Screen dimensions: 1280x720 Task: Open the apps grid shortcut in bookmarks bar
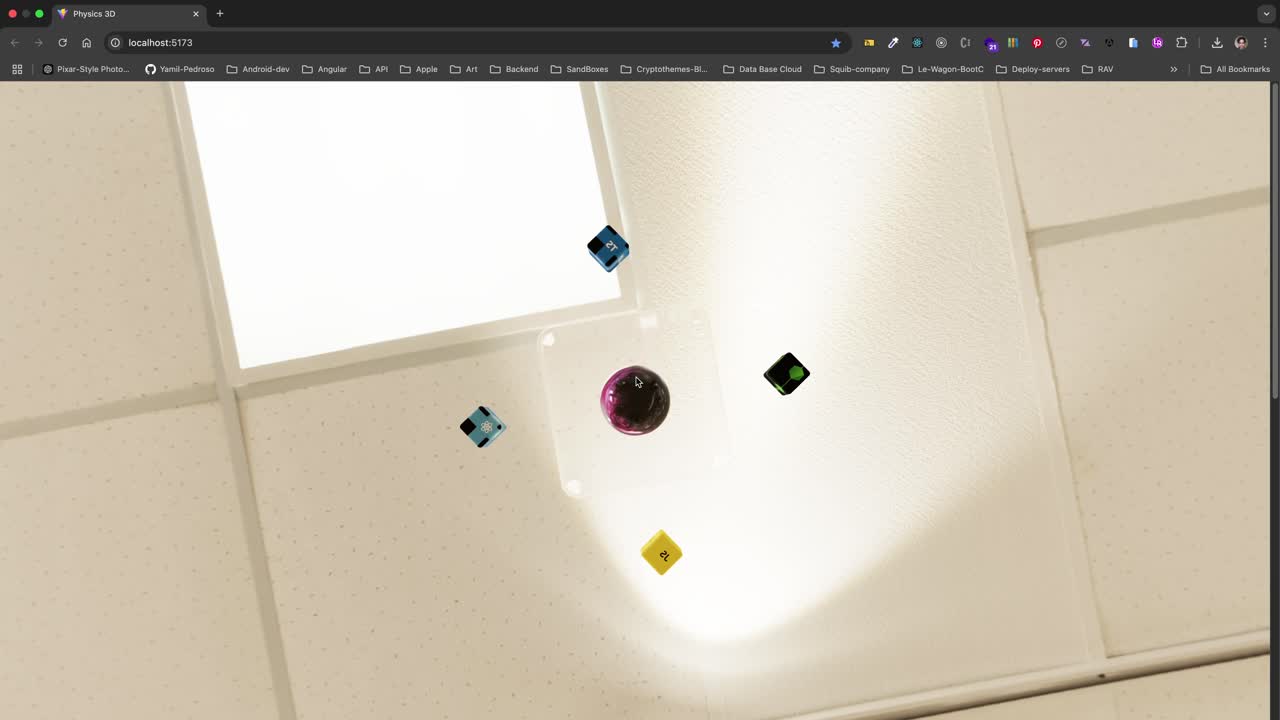pos(17,69)
